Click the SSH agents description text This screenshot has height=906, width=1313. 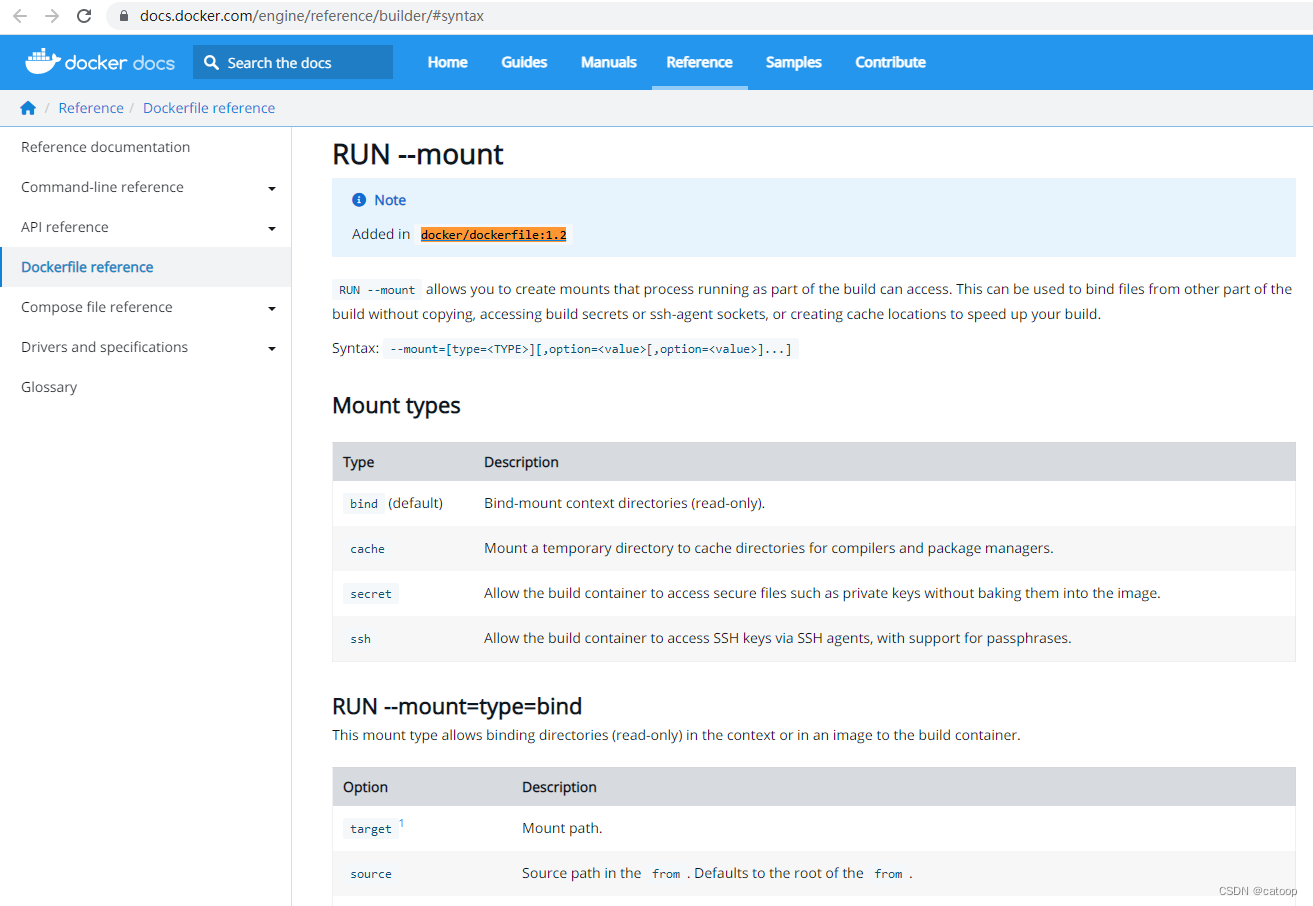(777, 638)
